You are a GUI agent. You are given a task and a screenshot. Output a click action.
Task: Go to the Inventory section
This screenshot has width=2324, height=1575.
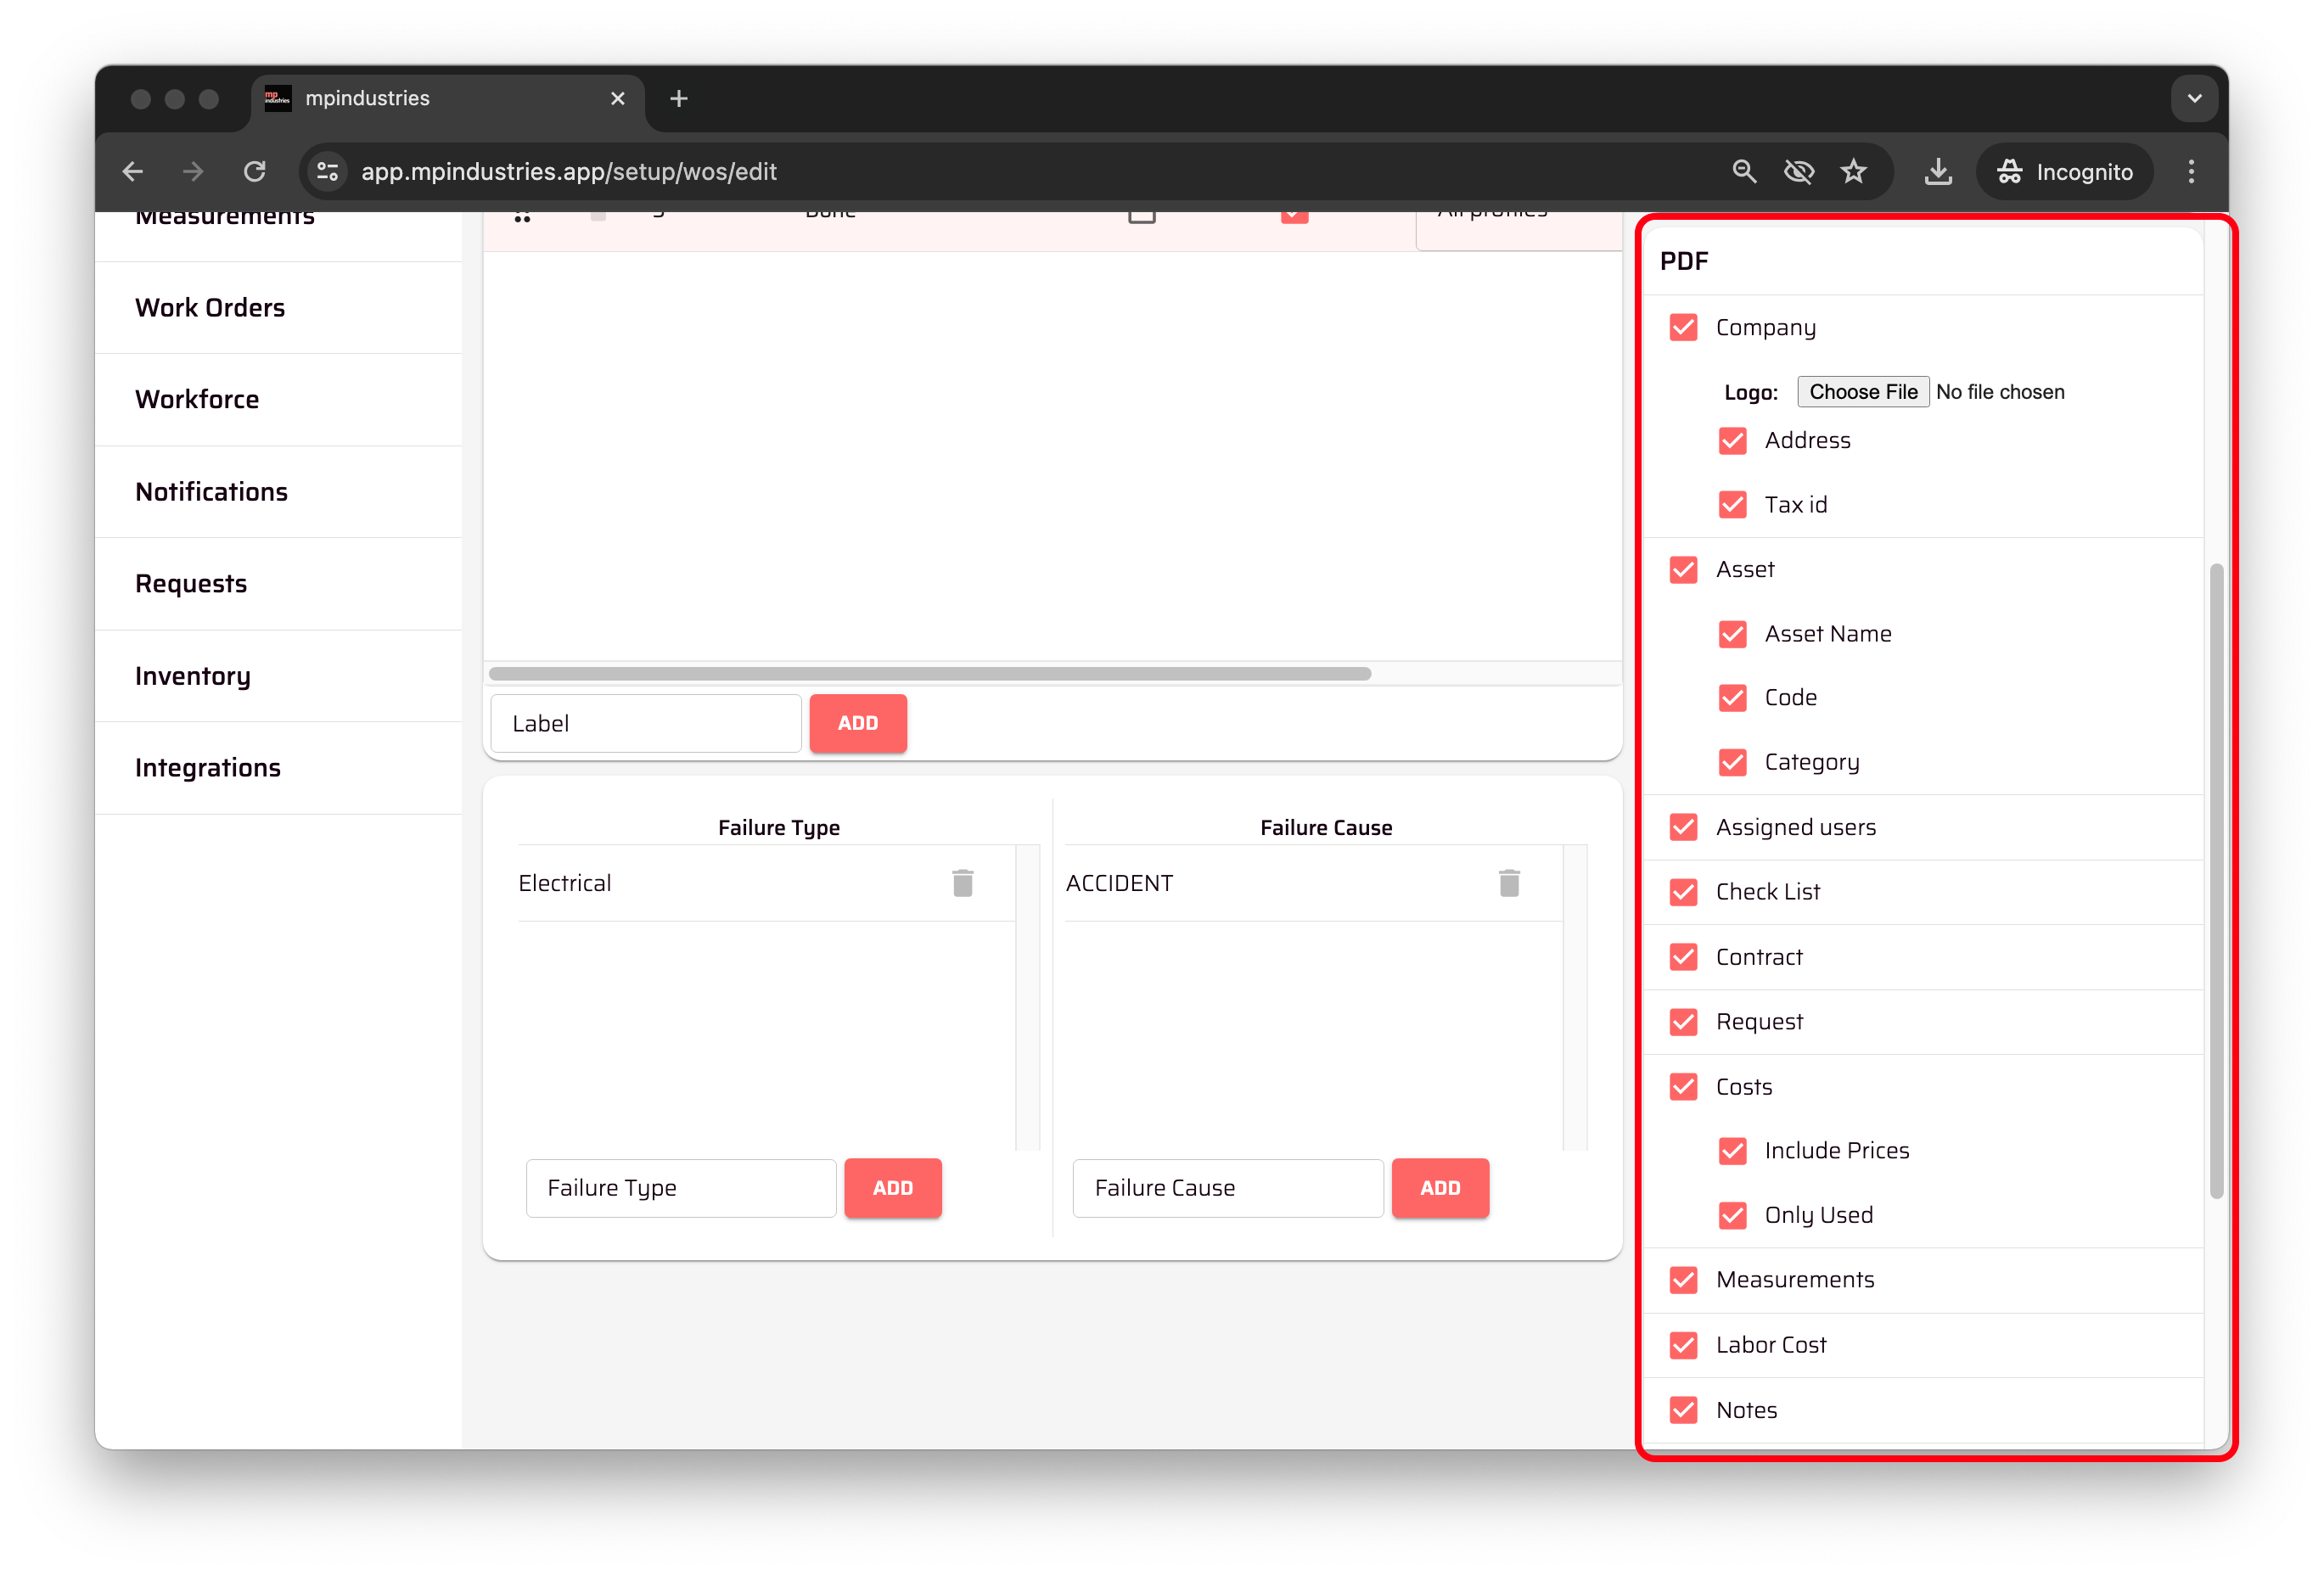tap(193, 676)
